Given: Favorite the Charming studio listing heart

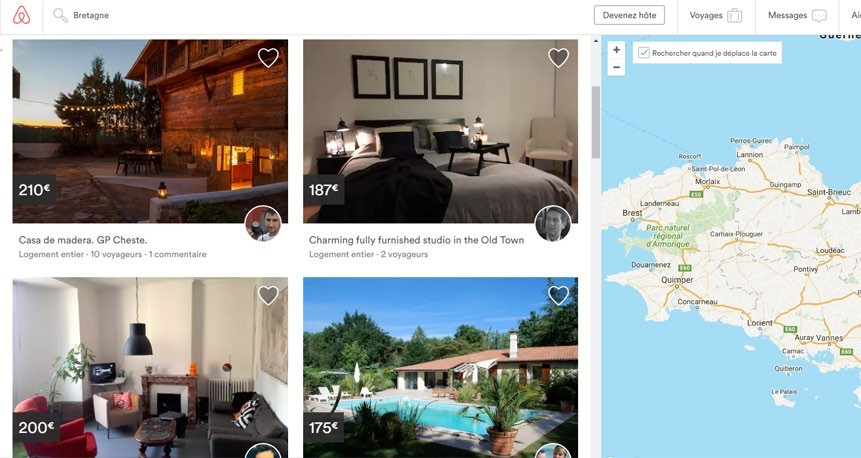Looking at the screenshot, I should [558, 58].
